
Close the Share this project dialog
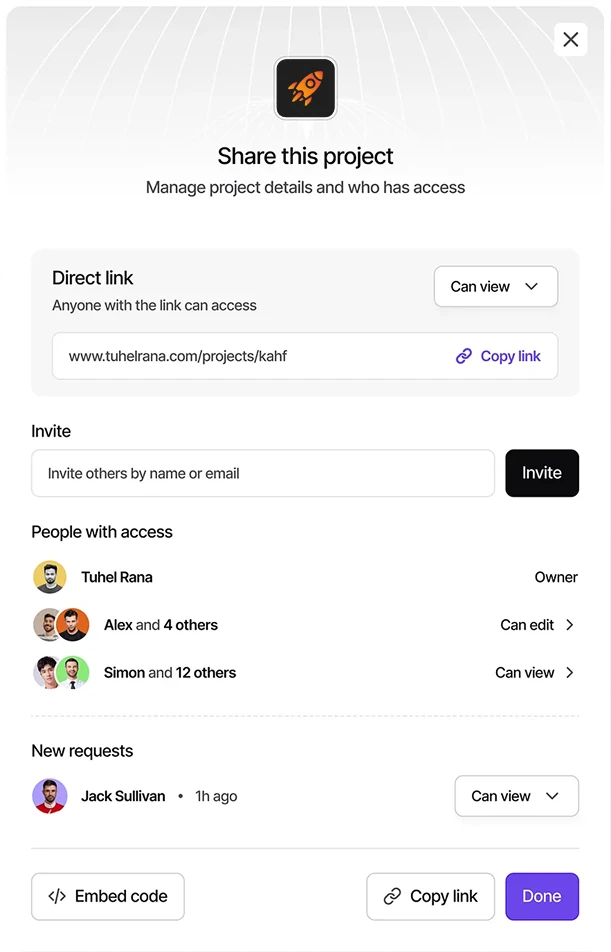571,39
